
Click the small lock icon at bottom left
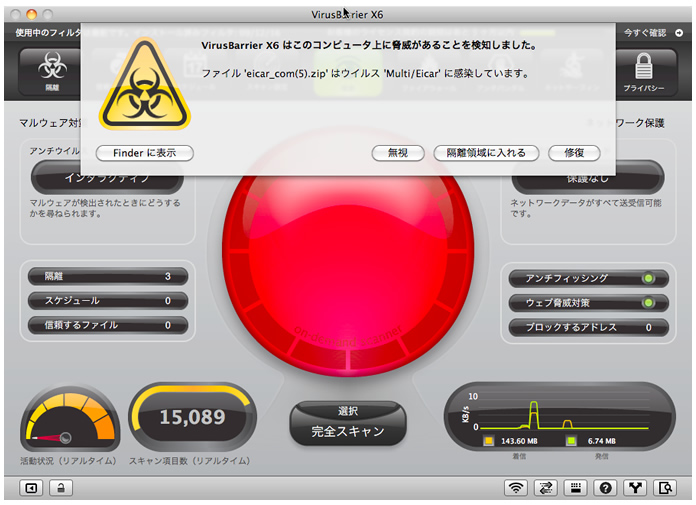[61, 488]
